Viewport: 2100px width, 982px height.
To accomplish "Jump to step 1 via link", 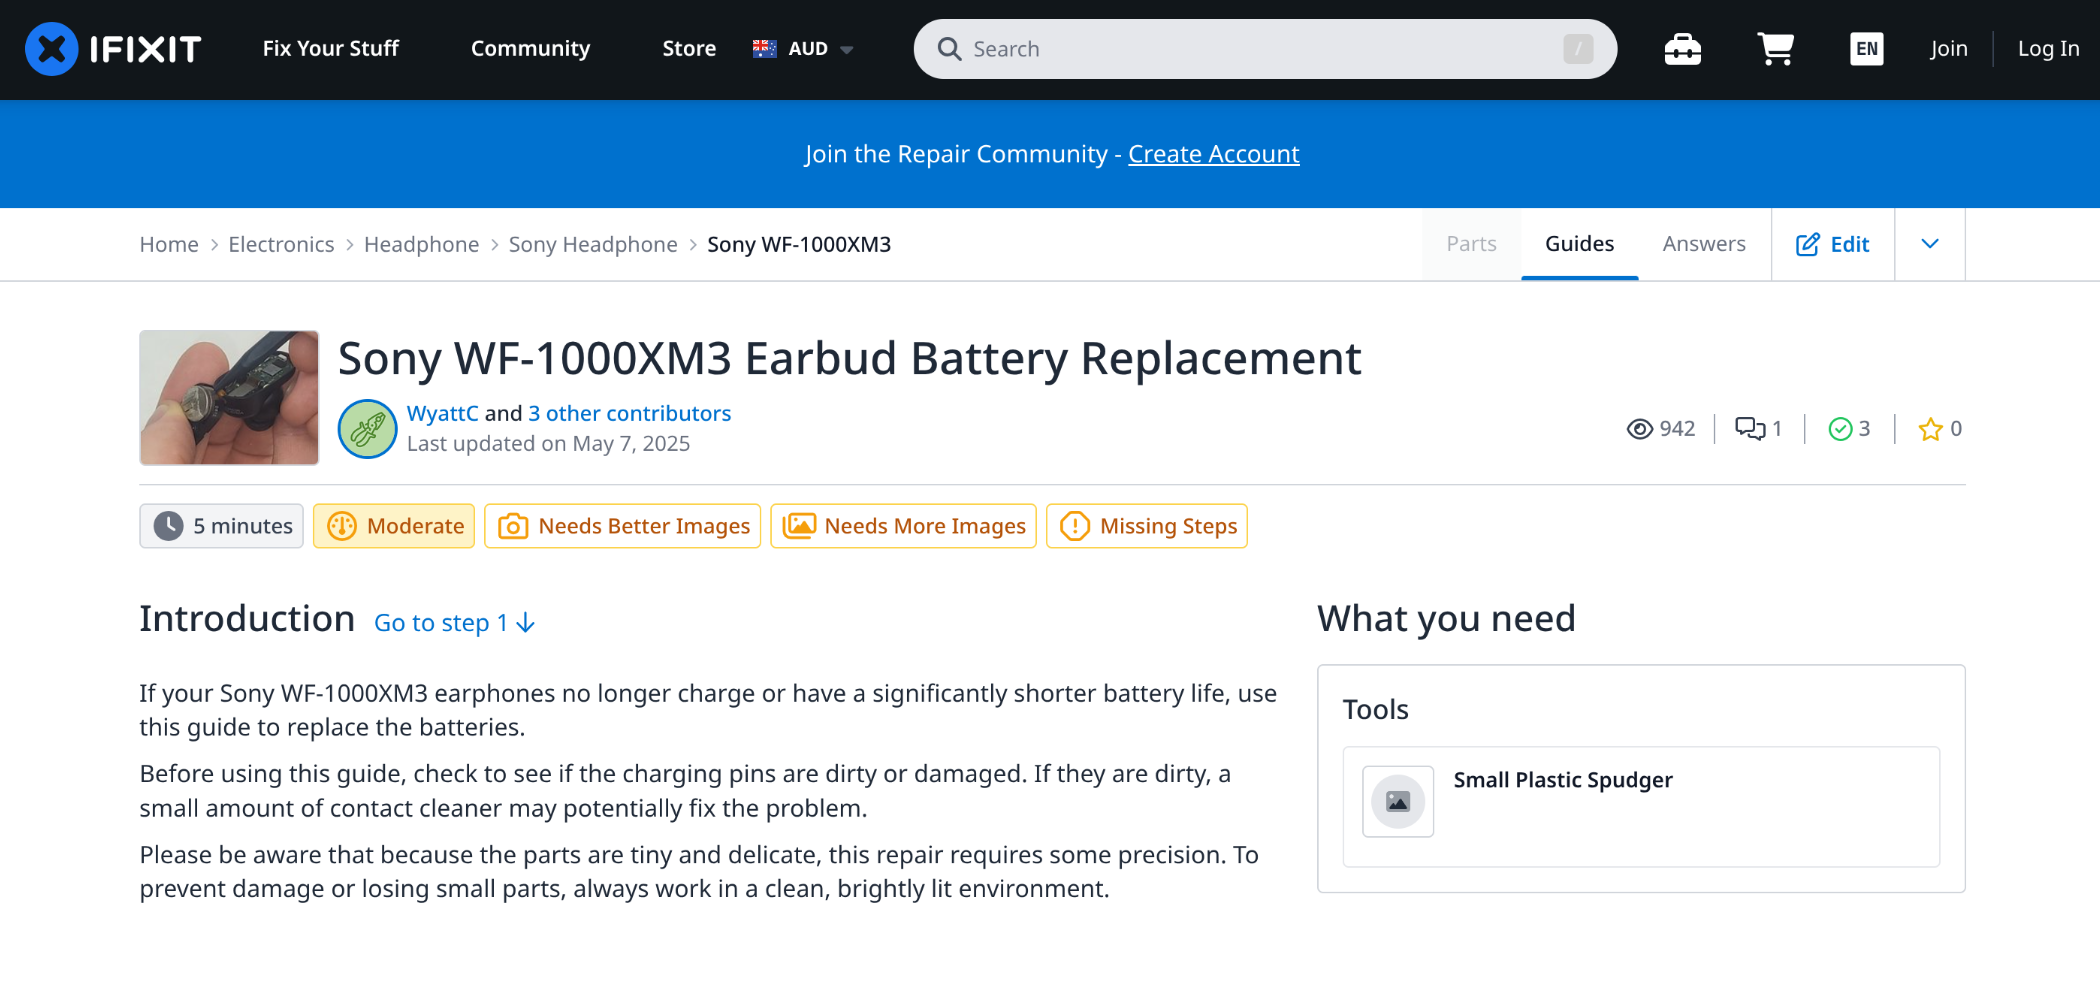I will pyautogui.click(x=454, y=623).
